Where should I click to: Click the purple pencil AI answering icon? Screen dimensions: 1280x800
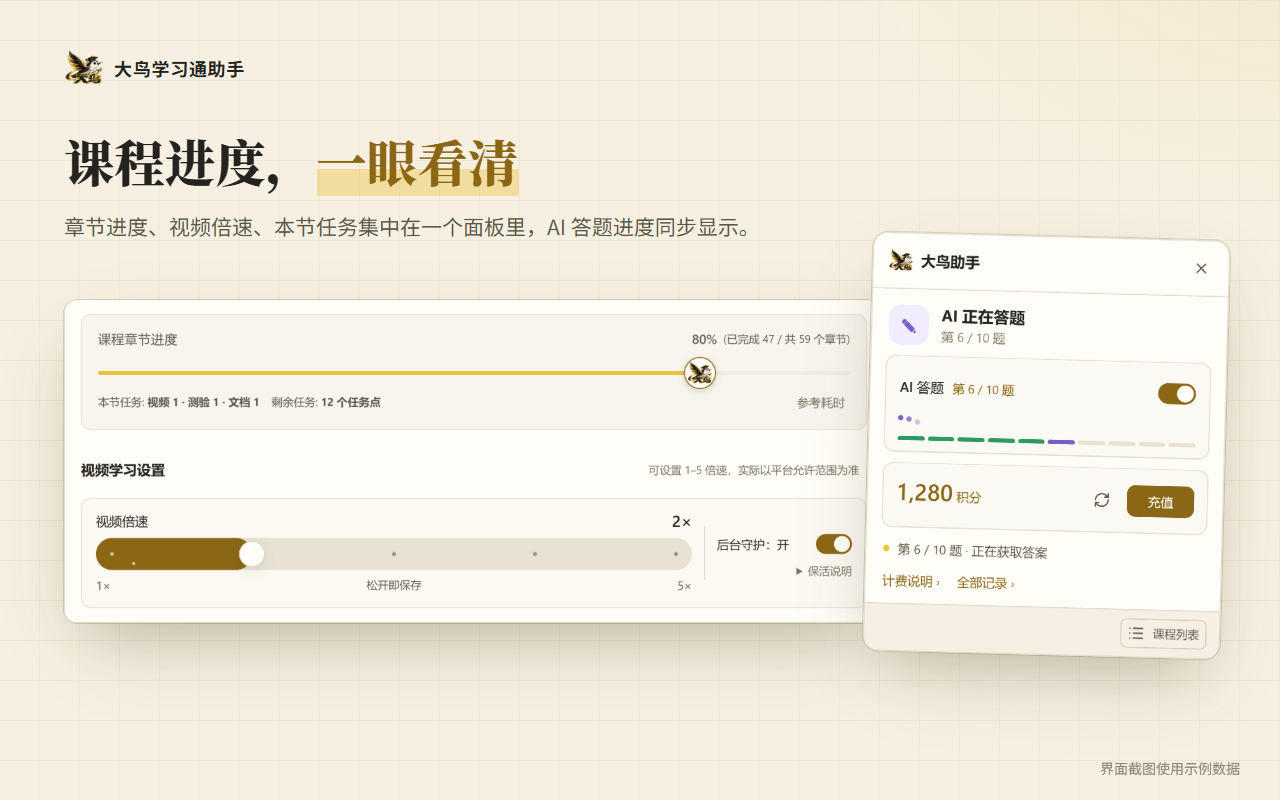click(909, 325)
